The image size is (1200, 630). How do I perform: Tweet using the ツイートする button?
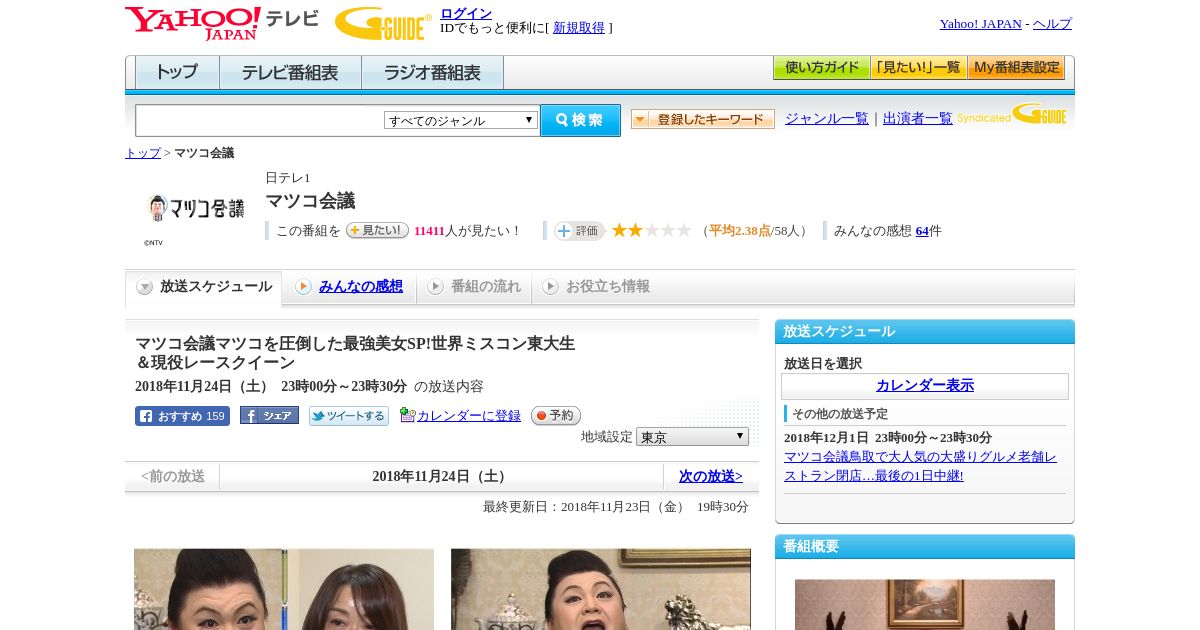pos(348,416)
